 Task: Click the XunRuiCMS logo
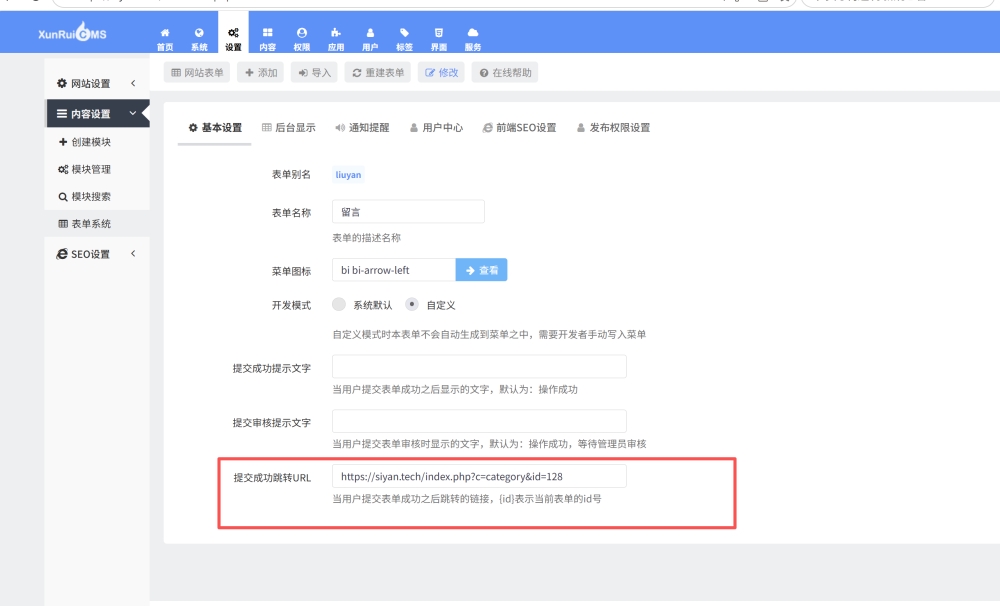pyautogui.click(x=72, y=33)
